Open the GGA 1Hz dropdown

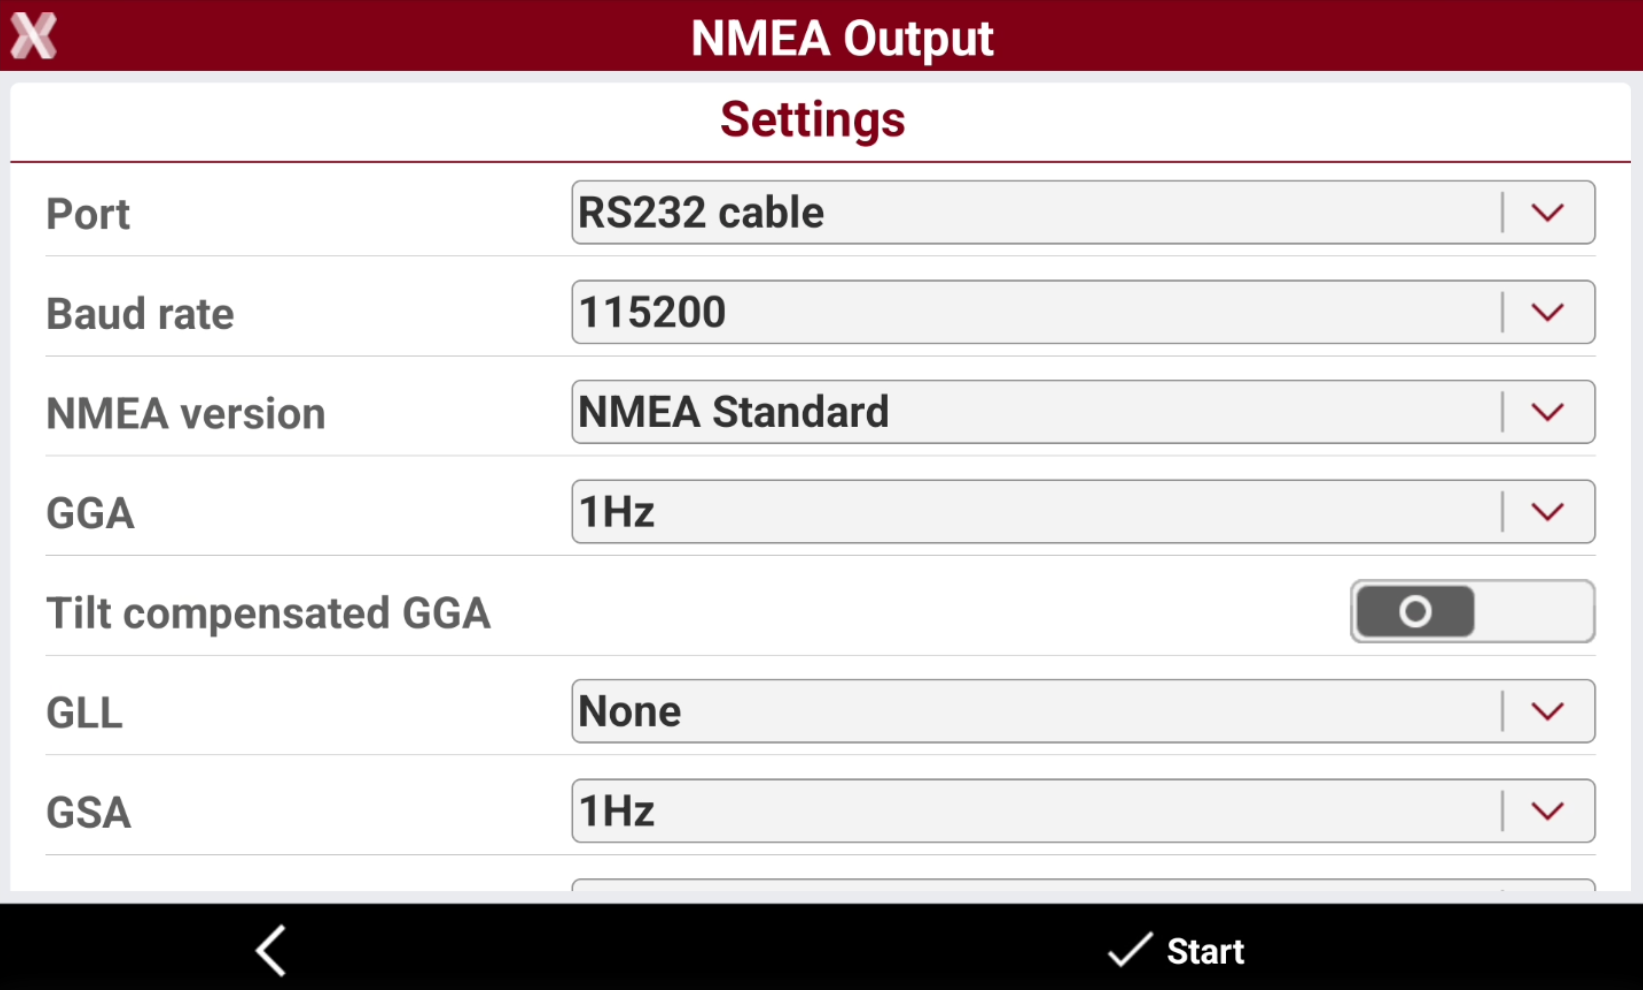click(1083, 512)
